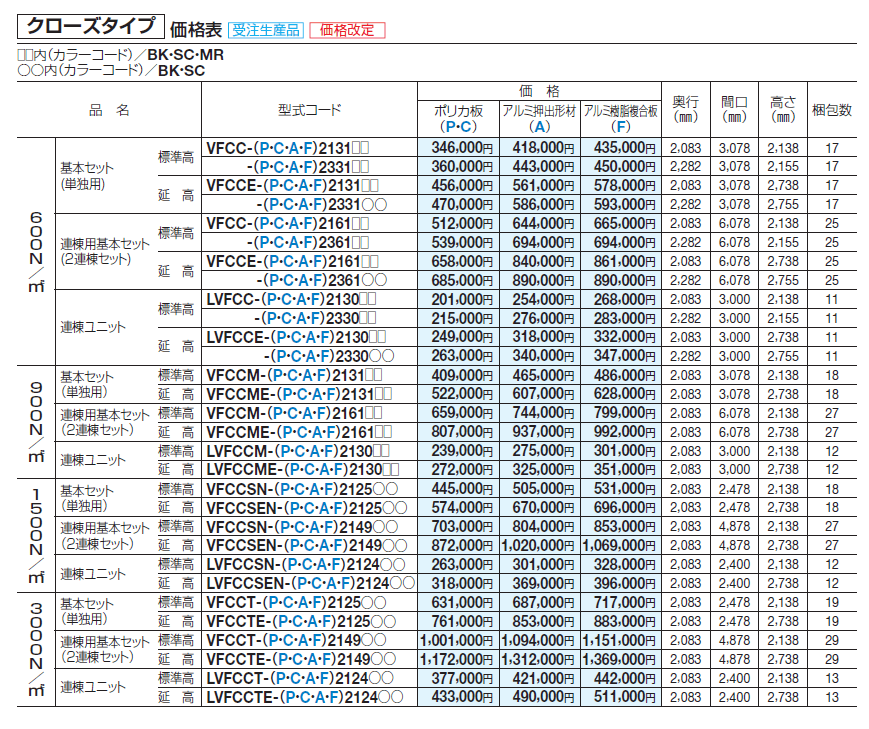Image resolution: width=869 pixels, height=729 pixels.
Task: Click the 梱包数 column header
Action: pos(831,110)
